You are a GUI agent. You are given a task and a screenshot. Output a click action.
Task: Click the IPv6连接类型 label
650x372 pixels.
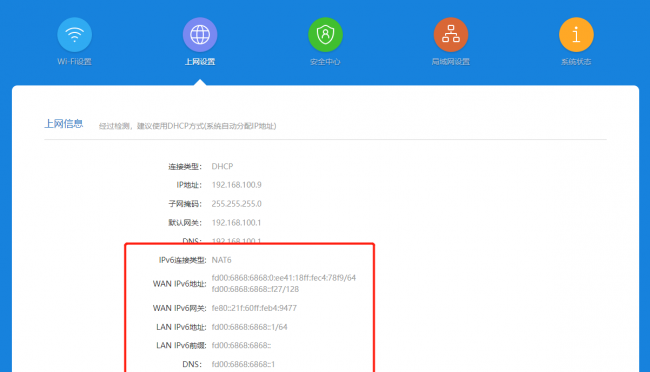point(182,260)
